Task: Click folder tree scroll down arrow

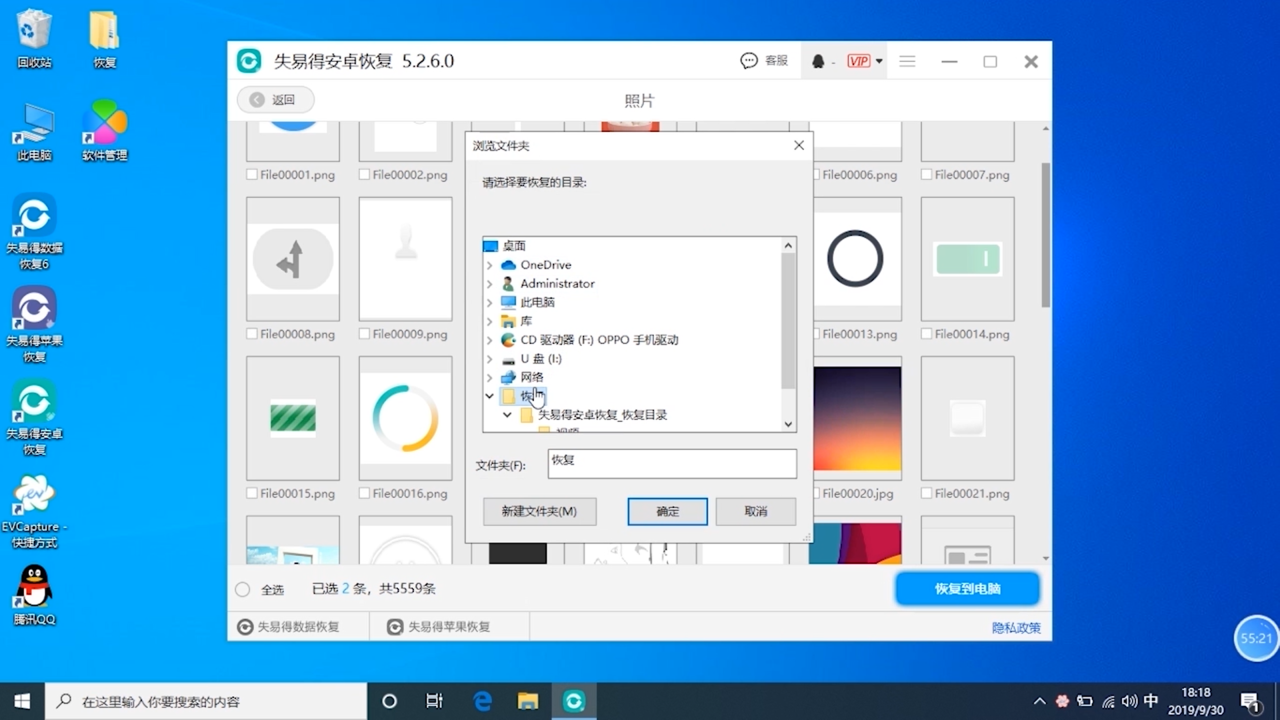Action: (x=788, y=424)
